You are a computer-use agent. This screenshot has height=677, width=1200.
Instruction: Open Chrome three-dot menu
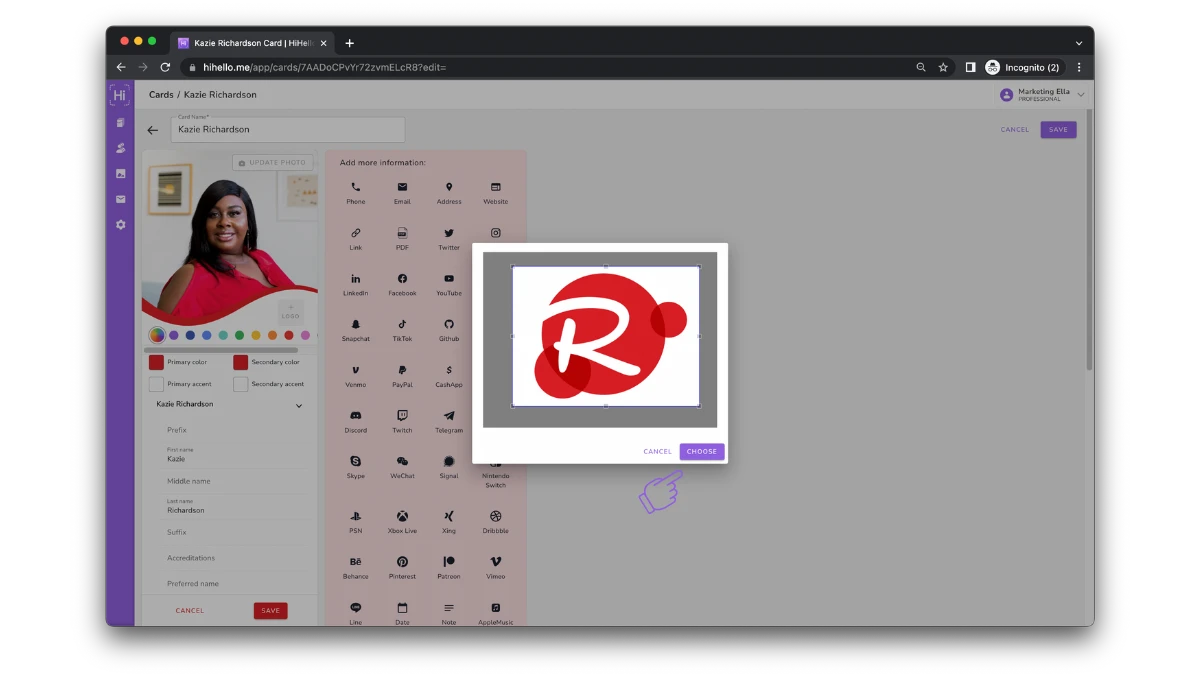pyautogui.click(x=1079, y=67)
